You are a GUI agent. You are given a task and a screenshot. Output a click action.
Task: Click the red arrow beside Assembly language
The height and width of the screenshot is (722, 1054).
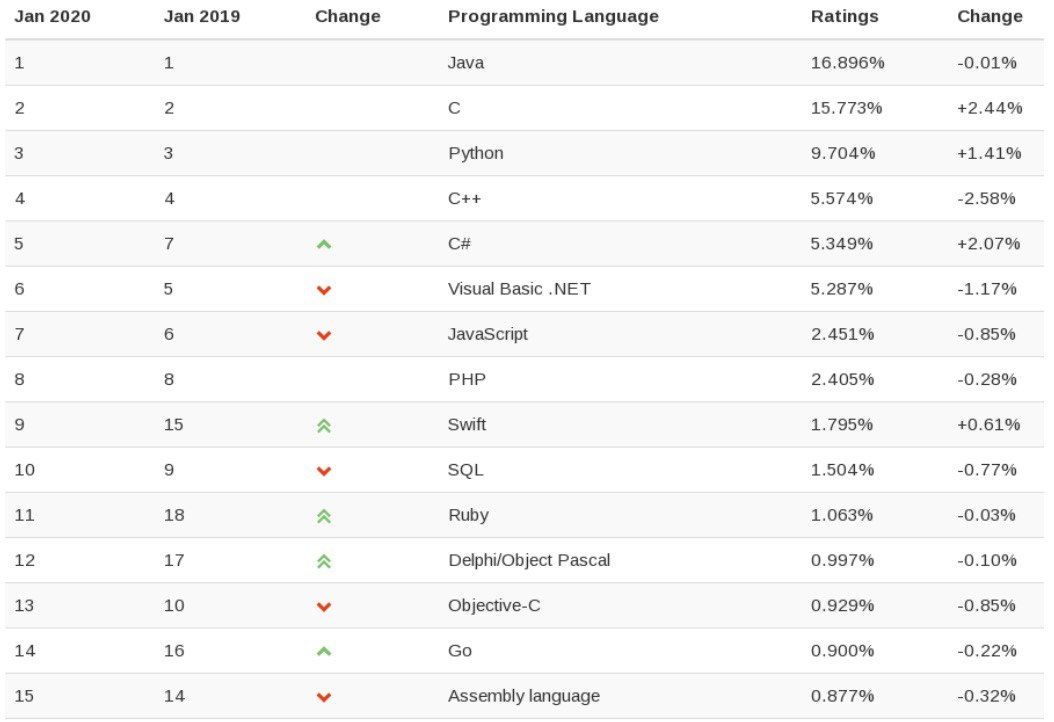click(323, 697)
